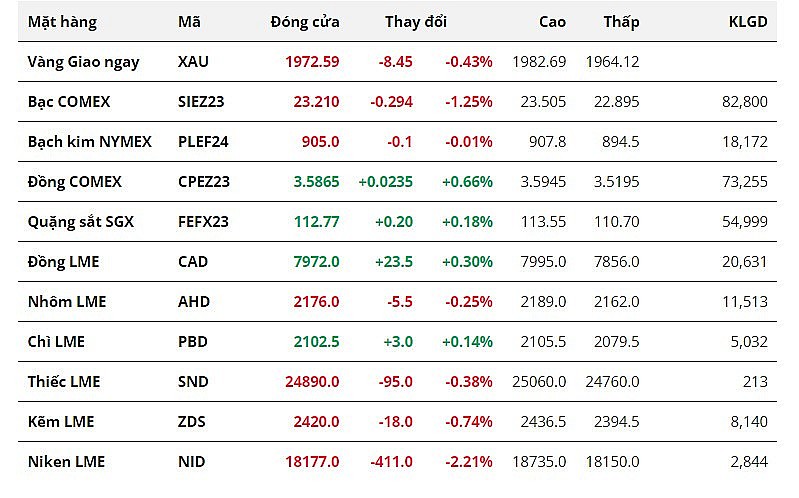Click the 'KLGD' column header

[x=748, y=22]
